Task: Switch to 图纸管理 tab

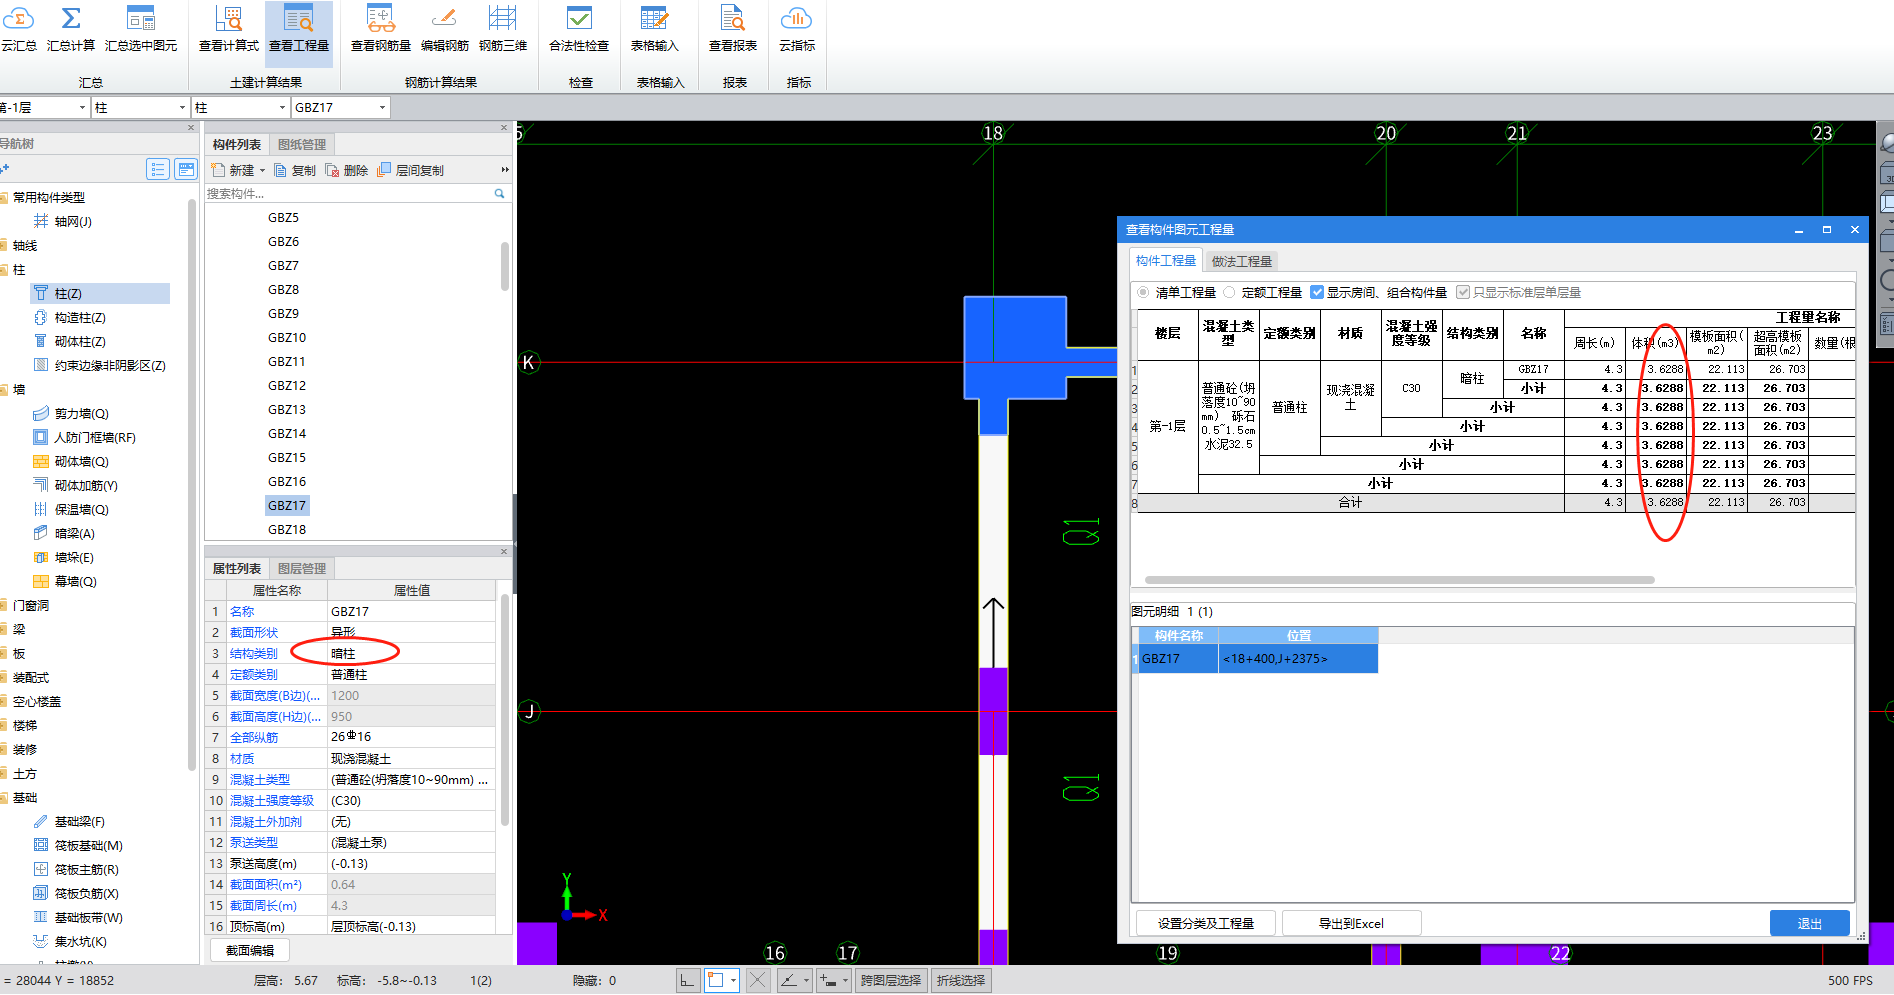Action: pyautogui.click(x=302, y=145)
